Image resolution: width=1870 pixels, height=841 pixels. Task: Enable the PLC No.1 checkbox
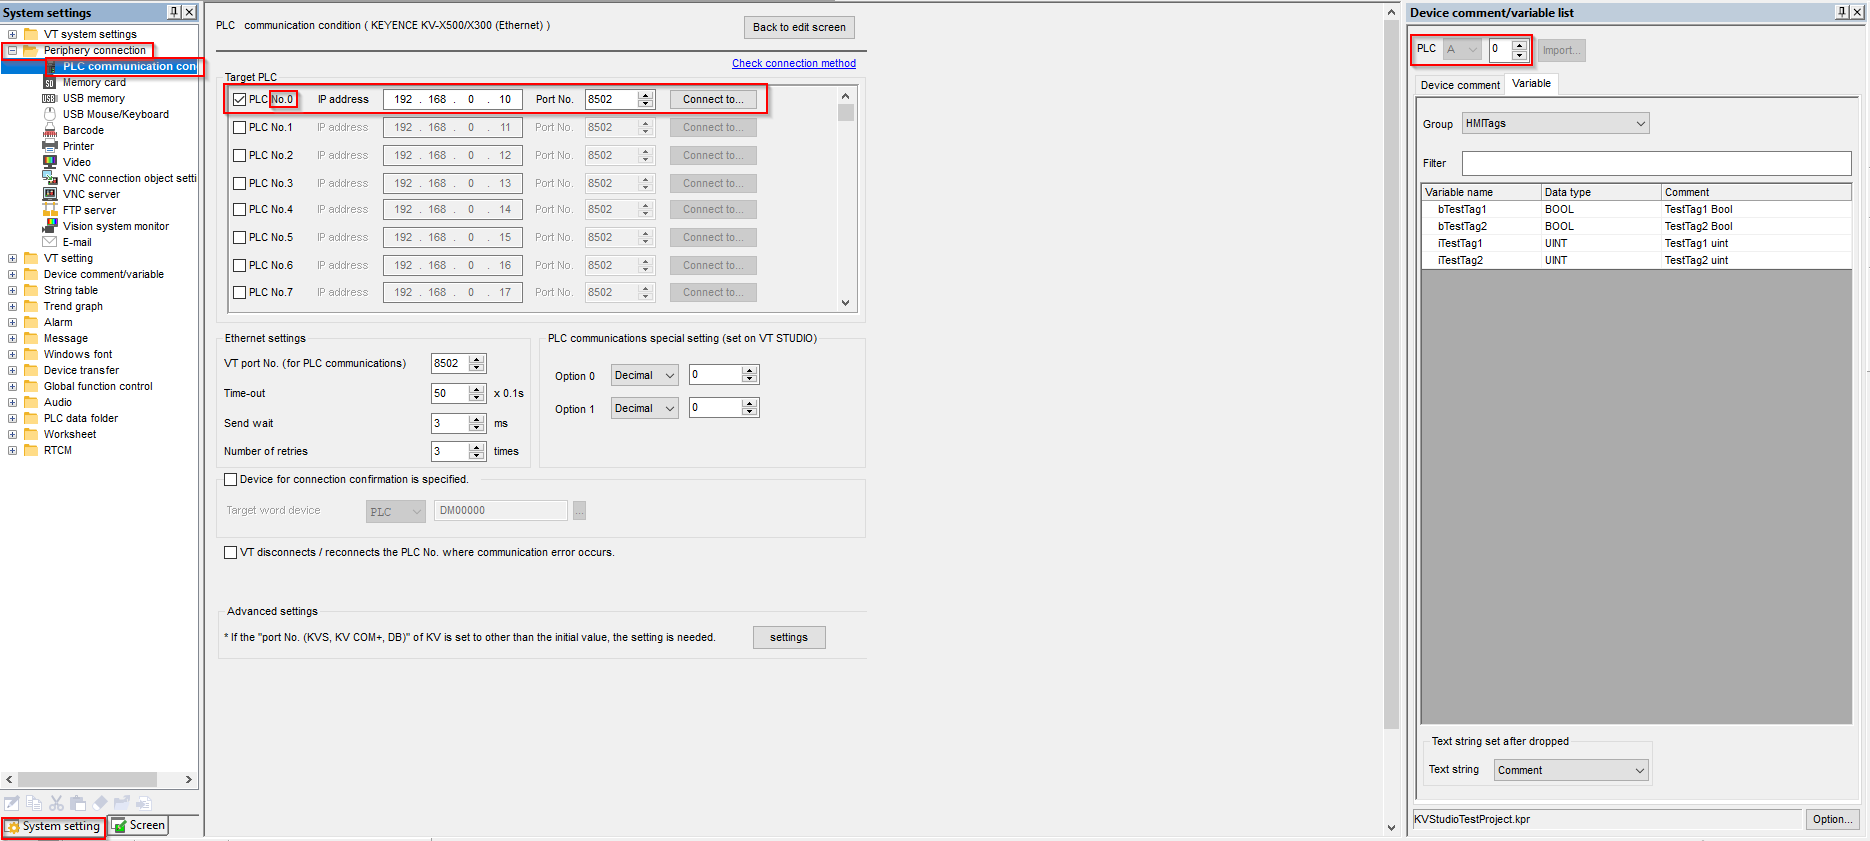point(239,127)
